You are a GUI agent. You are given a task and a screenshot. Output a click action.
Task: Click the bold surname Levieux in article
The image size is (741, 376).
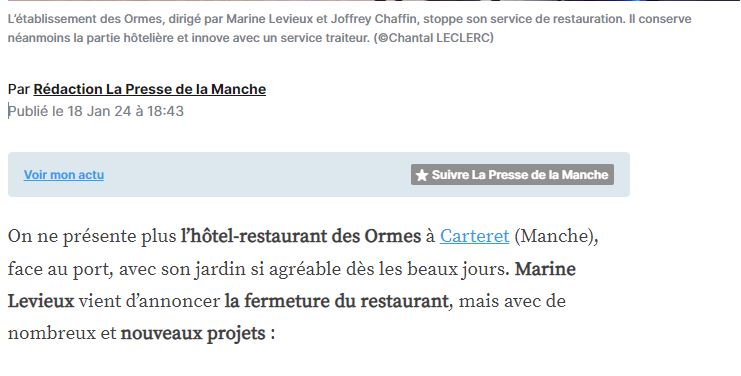(x=41, y=301)
